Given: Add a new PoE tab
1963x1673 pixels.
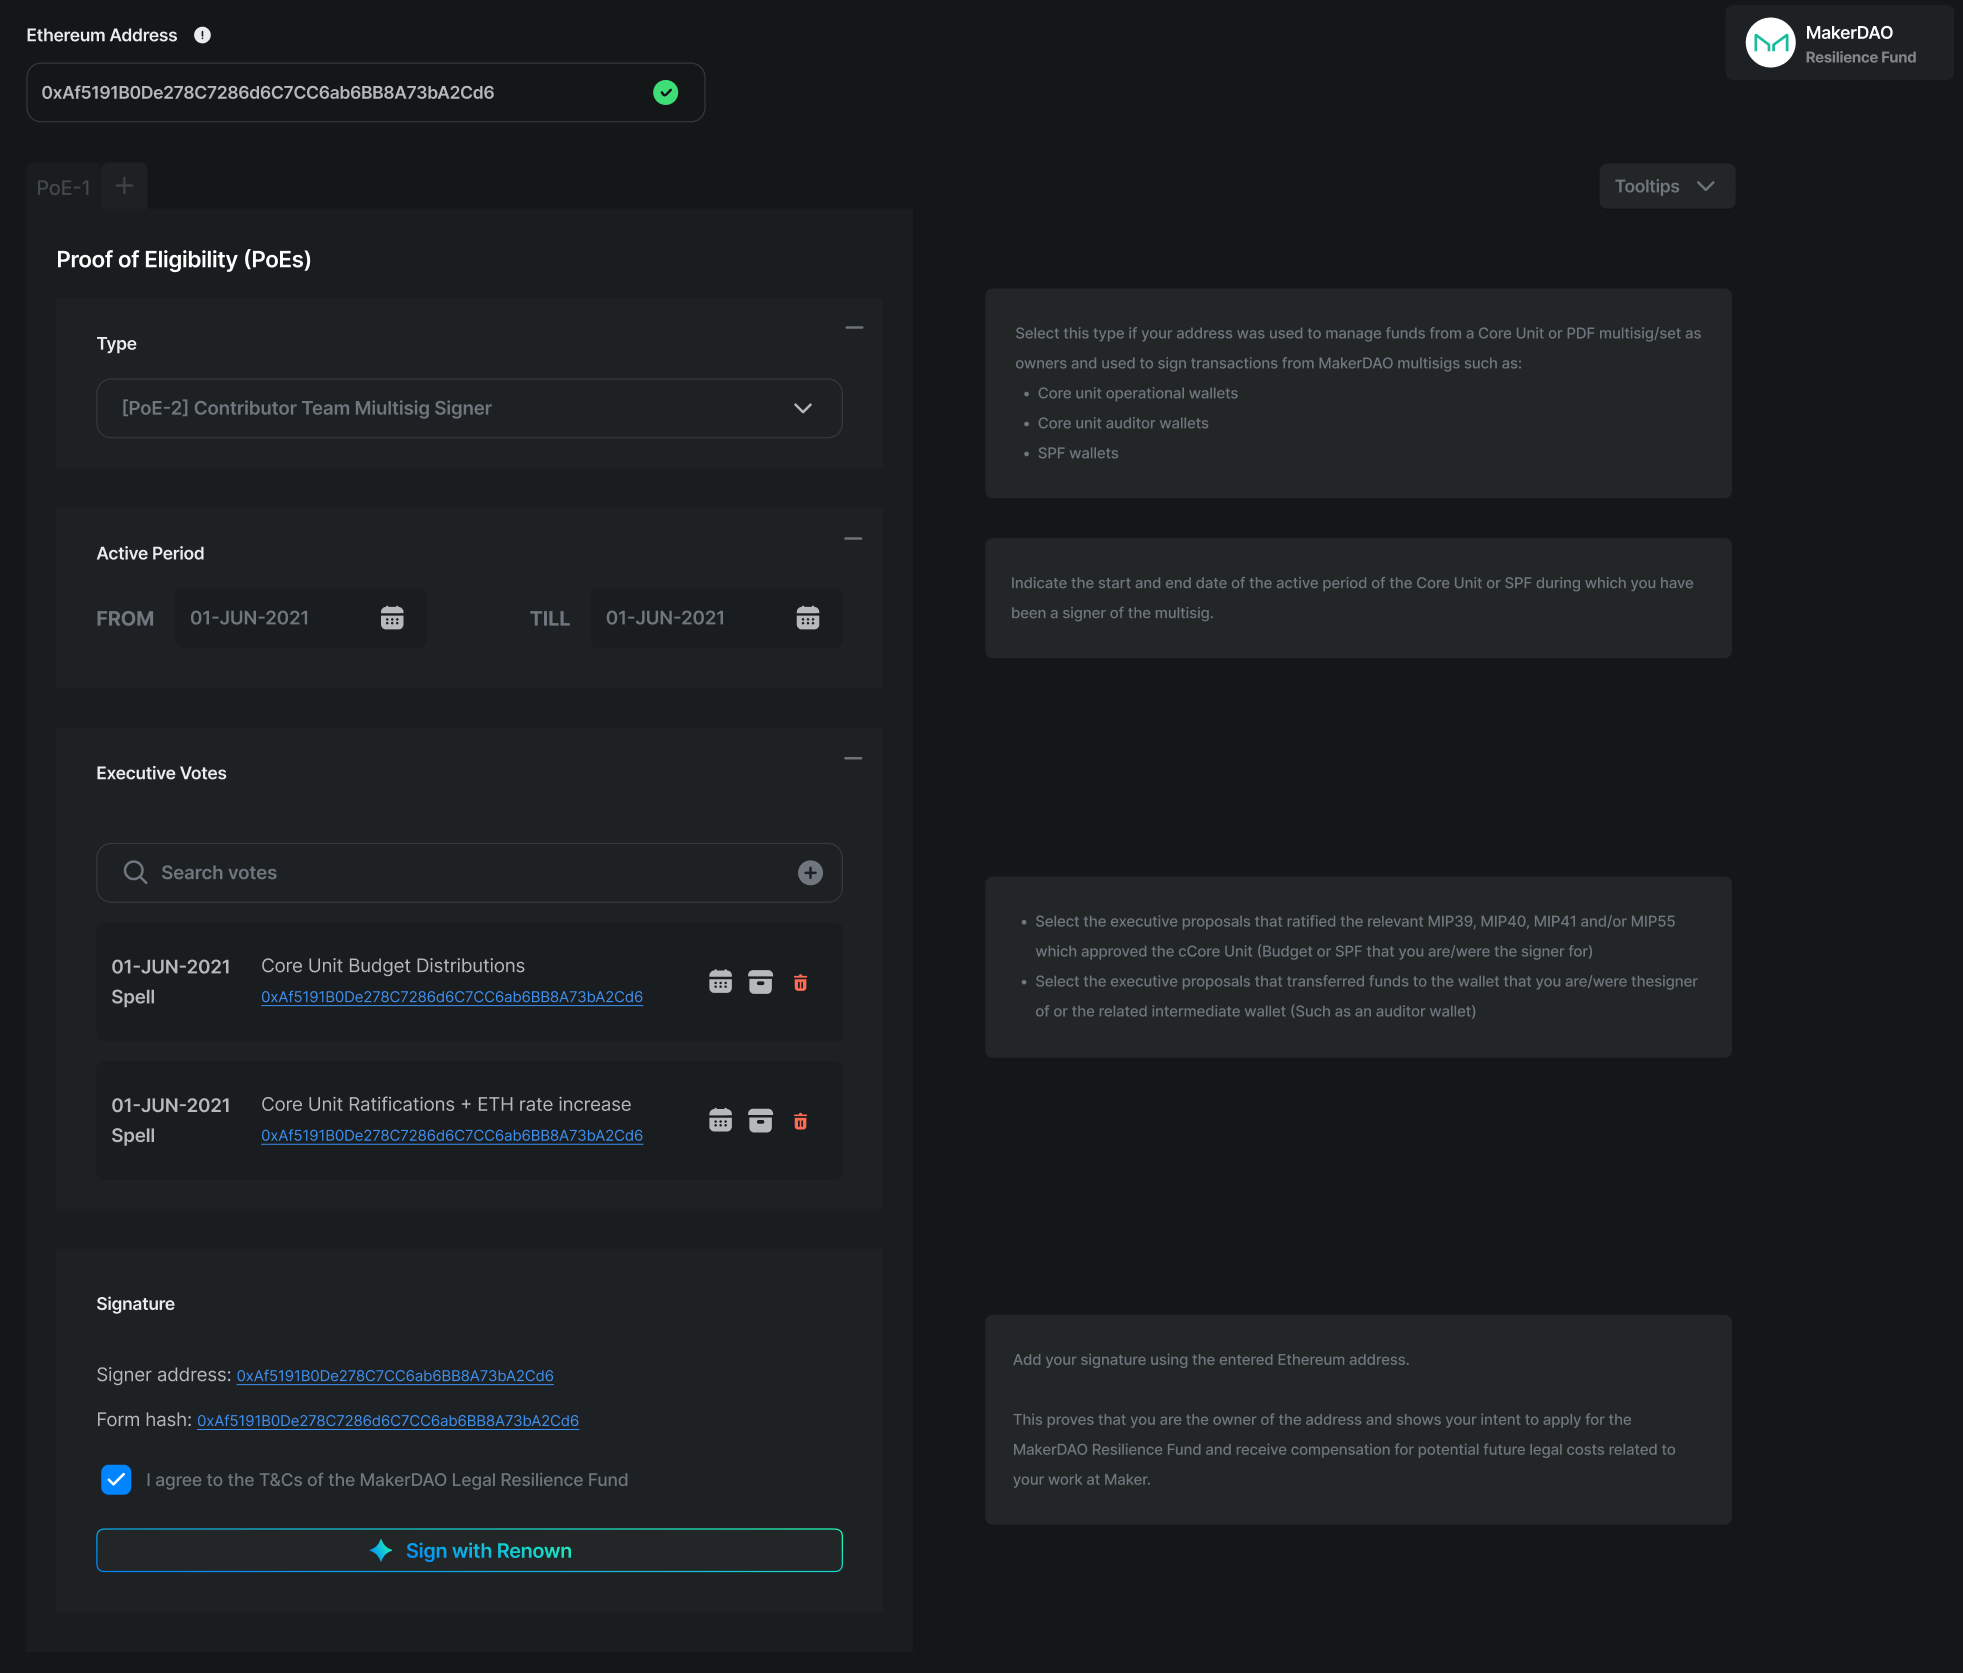Looking at the screenshot, I should (x=124, y=186).
